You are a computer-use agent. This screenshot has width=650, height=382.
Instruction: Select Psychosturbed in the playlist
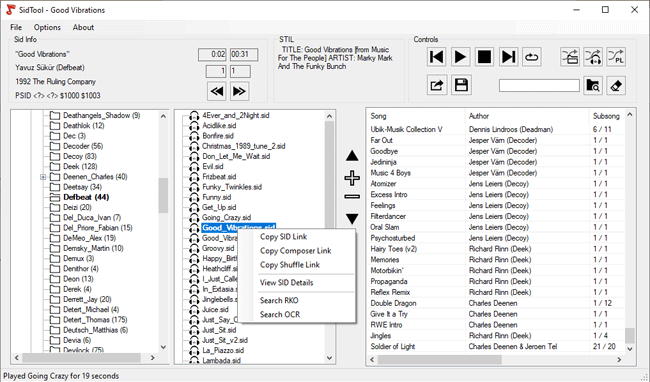click(x=496, y=238)
